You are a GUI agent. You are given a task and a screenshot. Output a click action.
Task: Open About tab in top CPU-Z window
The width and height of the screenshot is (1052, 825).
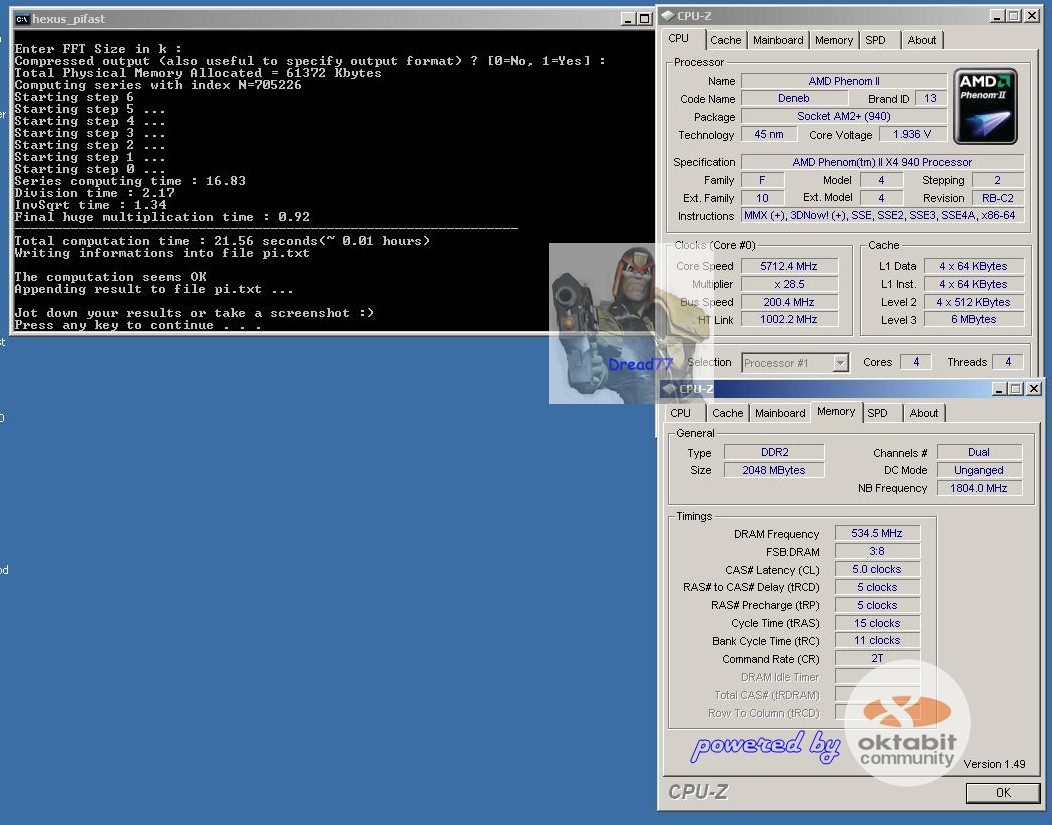922,40
